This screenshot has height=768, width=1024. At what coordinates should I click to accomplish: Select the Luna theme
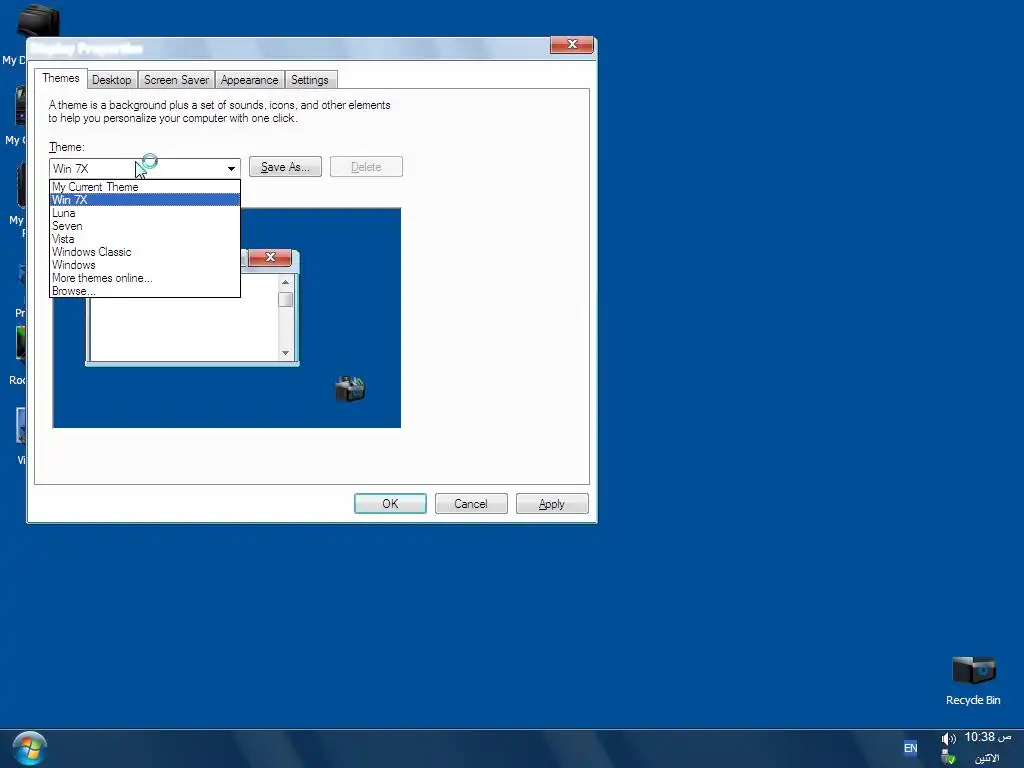pyautogui.click(x=145, y=213)
